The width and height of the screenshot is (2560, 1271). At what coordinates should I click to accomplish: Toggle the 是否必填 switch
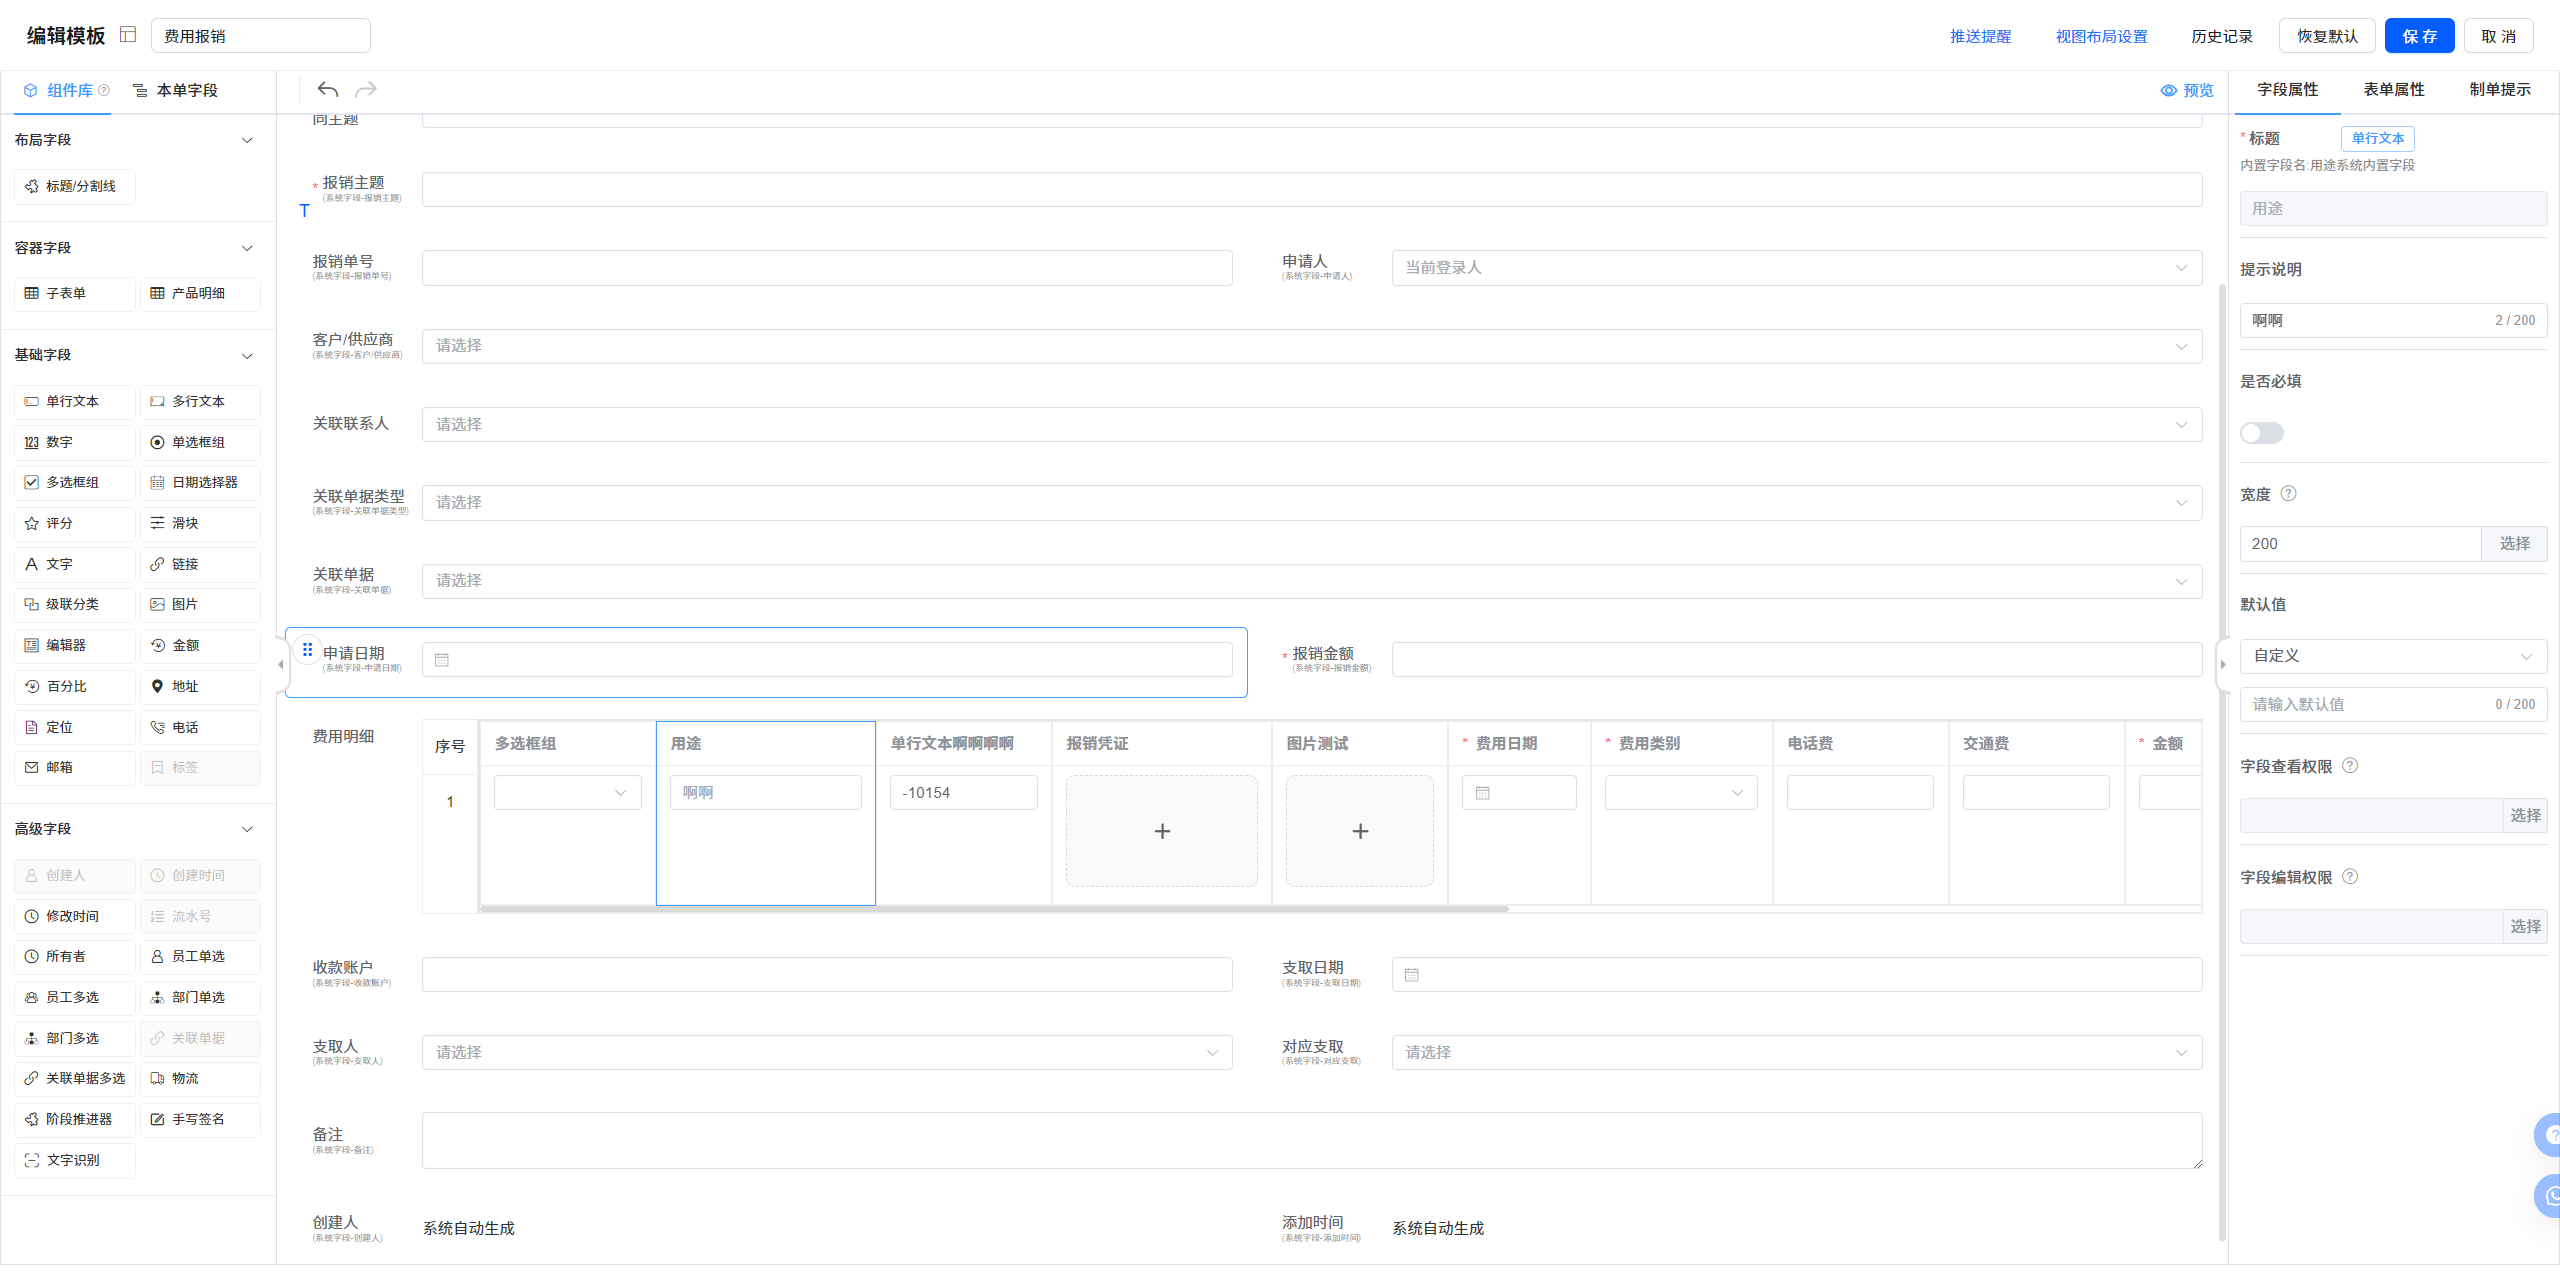click(2261, 433)
